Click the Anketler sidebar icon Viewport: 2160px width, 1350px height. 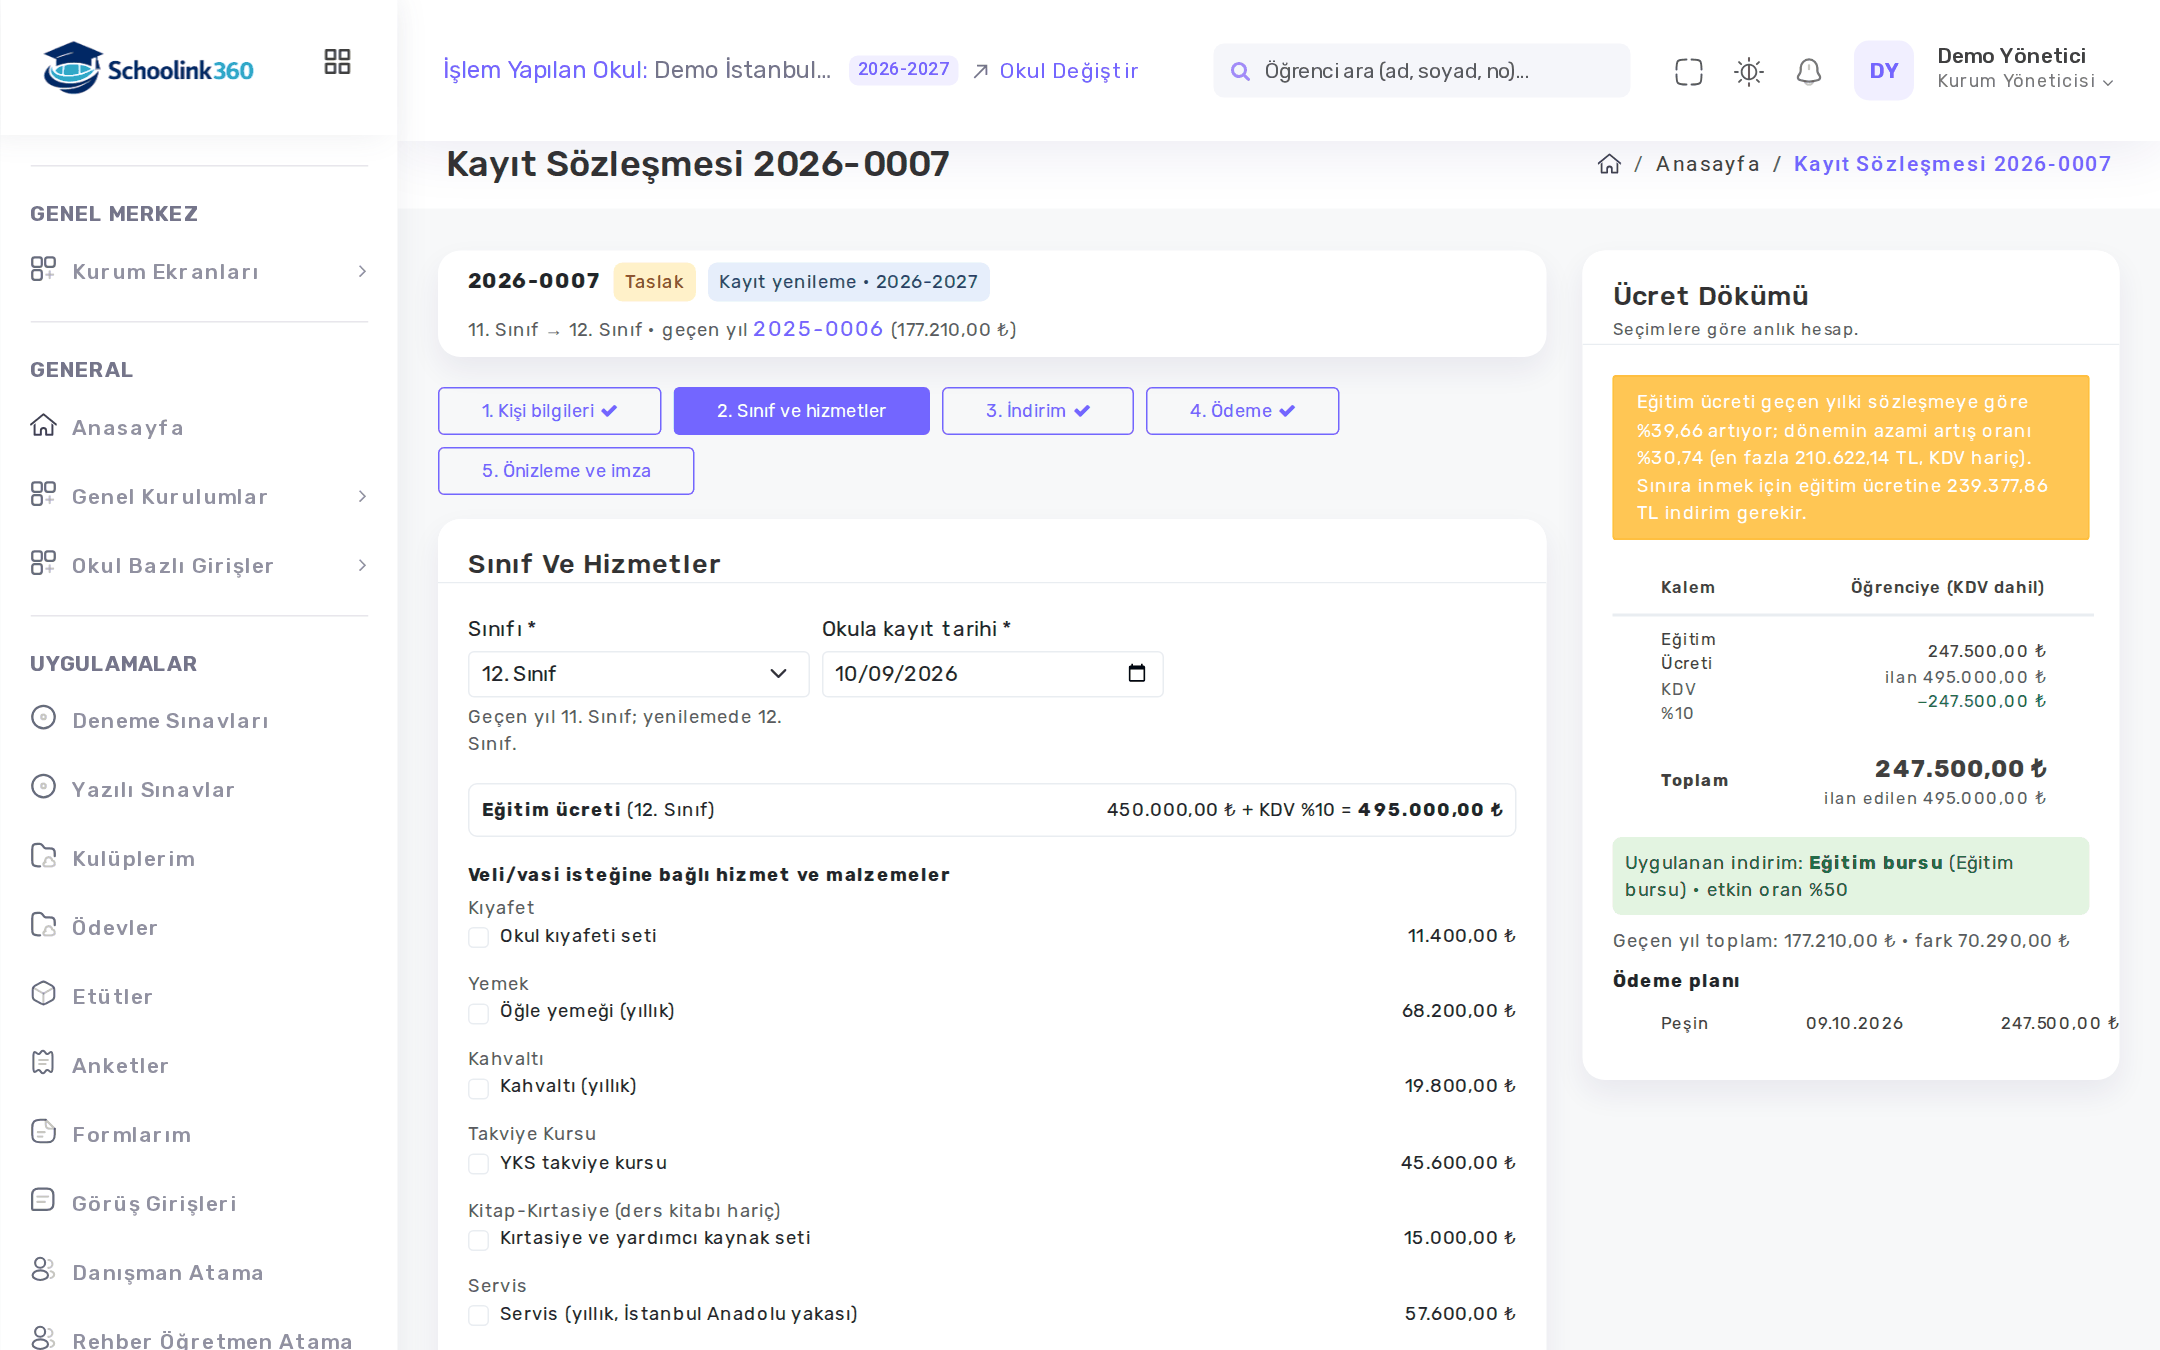pos(43,1062)
